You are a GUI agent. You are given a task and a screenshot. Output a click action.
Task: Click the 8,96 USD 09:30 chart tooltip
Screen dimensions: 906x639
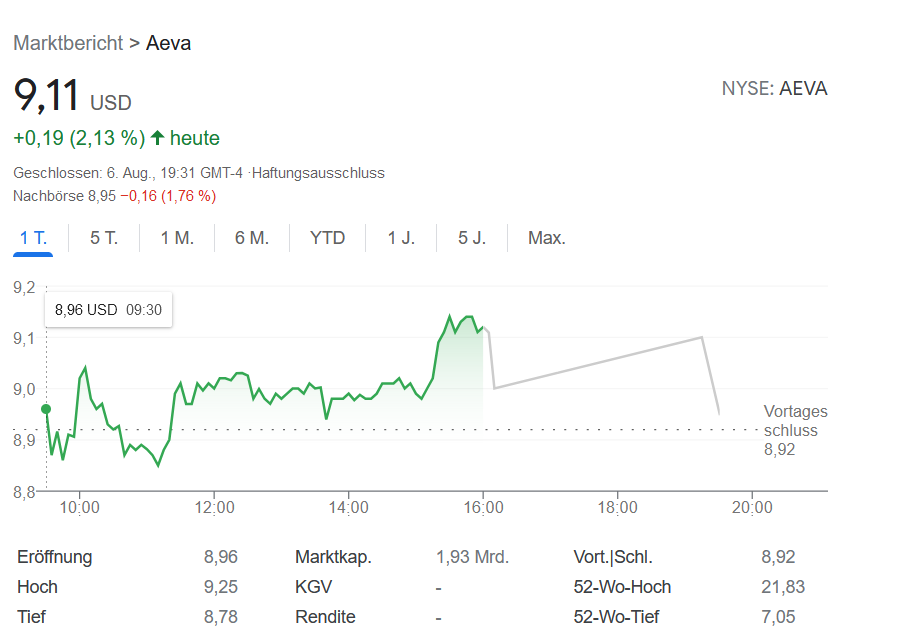click(x=108, y=310)
